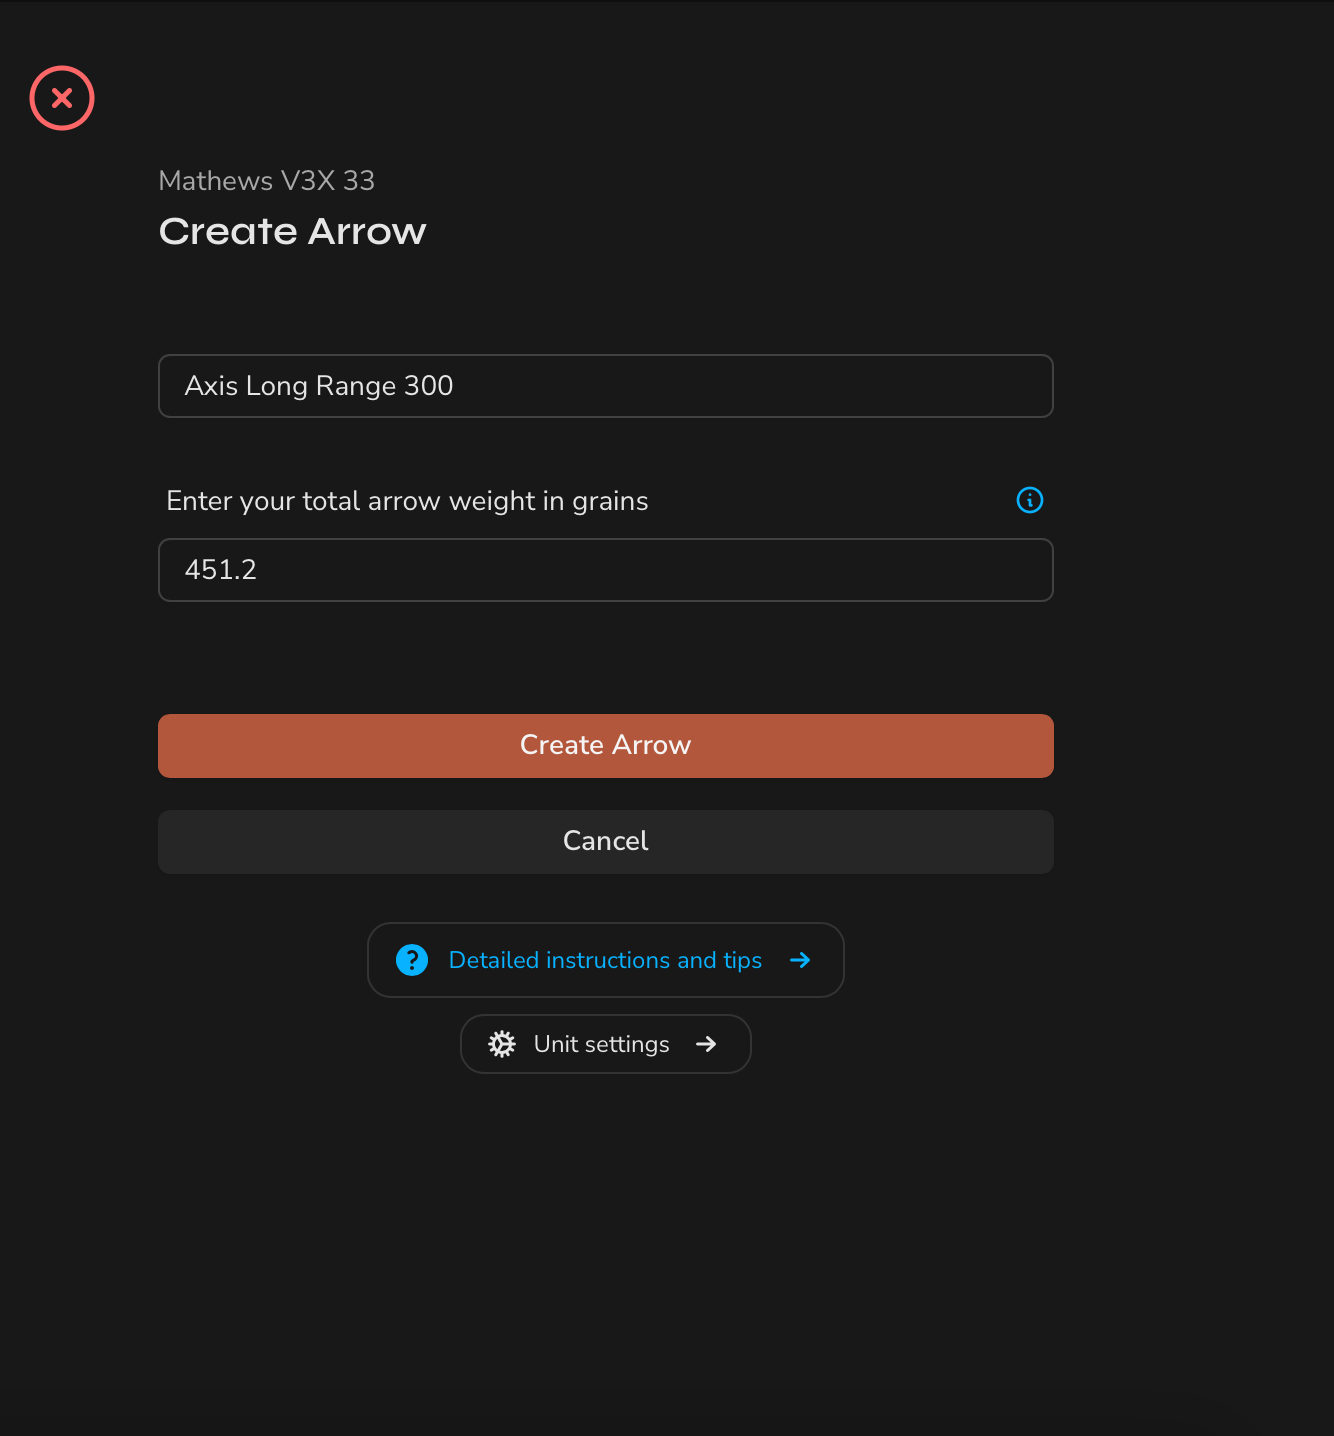Click the word 'tips' in instructions link
1334x1436 pixels.
coord(743,960)
